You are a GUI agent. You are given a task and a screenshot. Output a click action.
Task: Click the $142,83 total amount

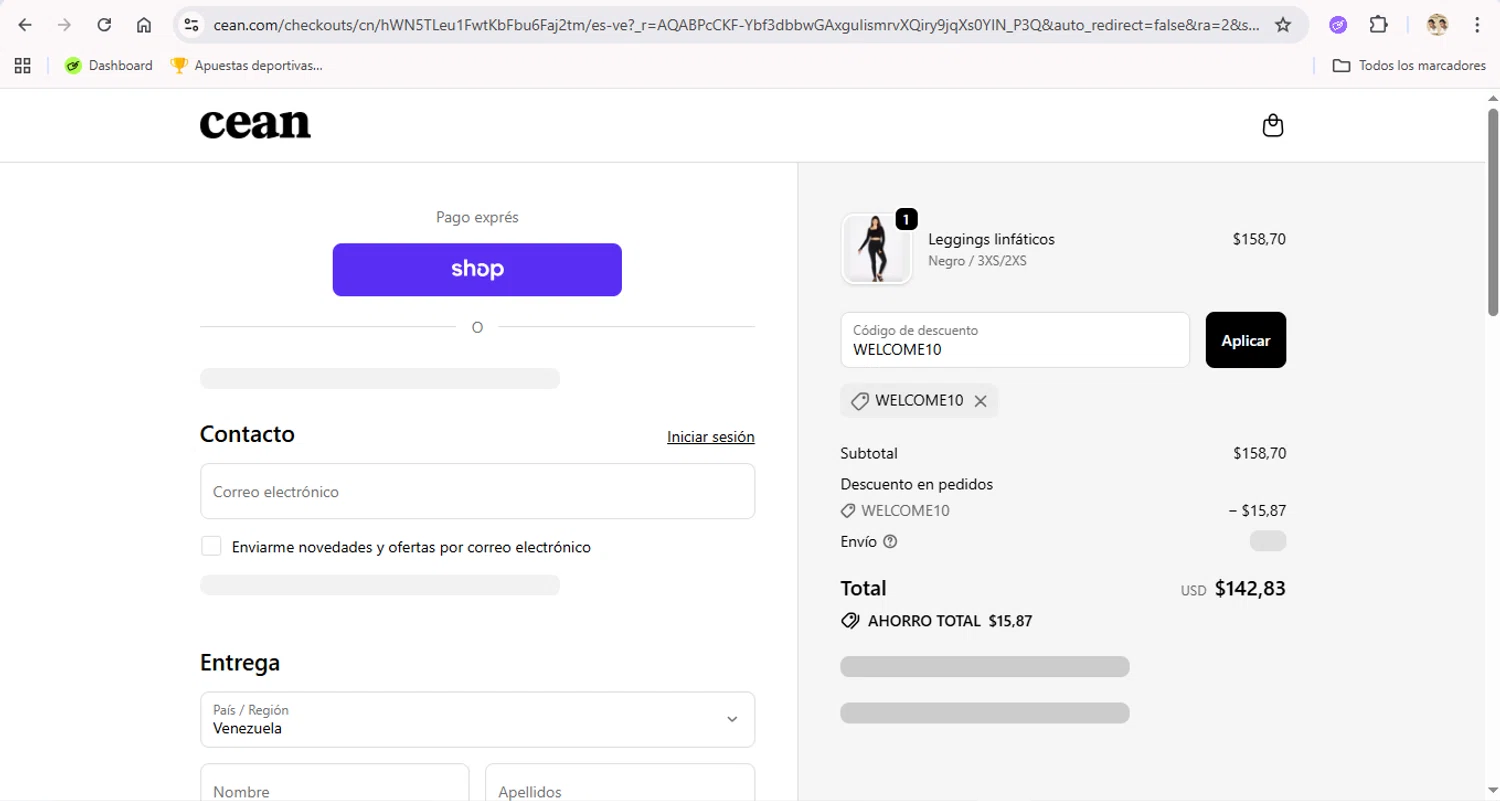1250,588
